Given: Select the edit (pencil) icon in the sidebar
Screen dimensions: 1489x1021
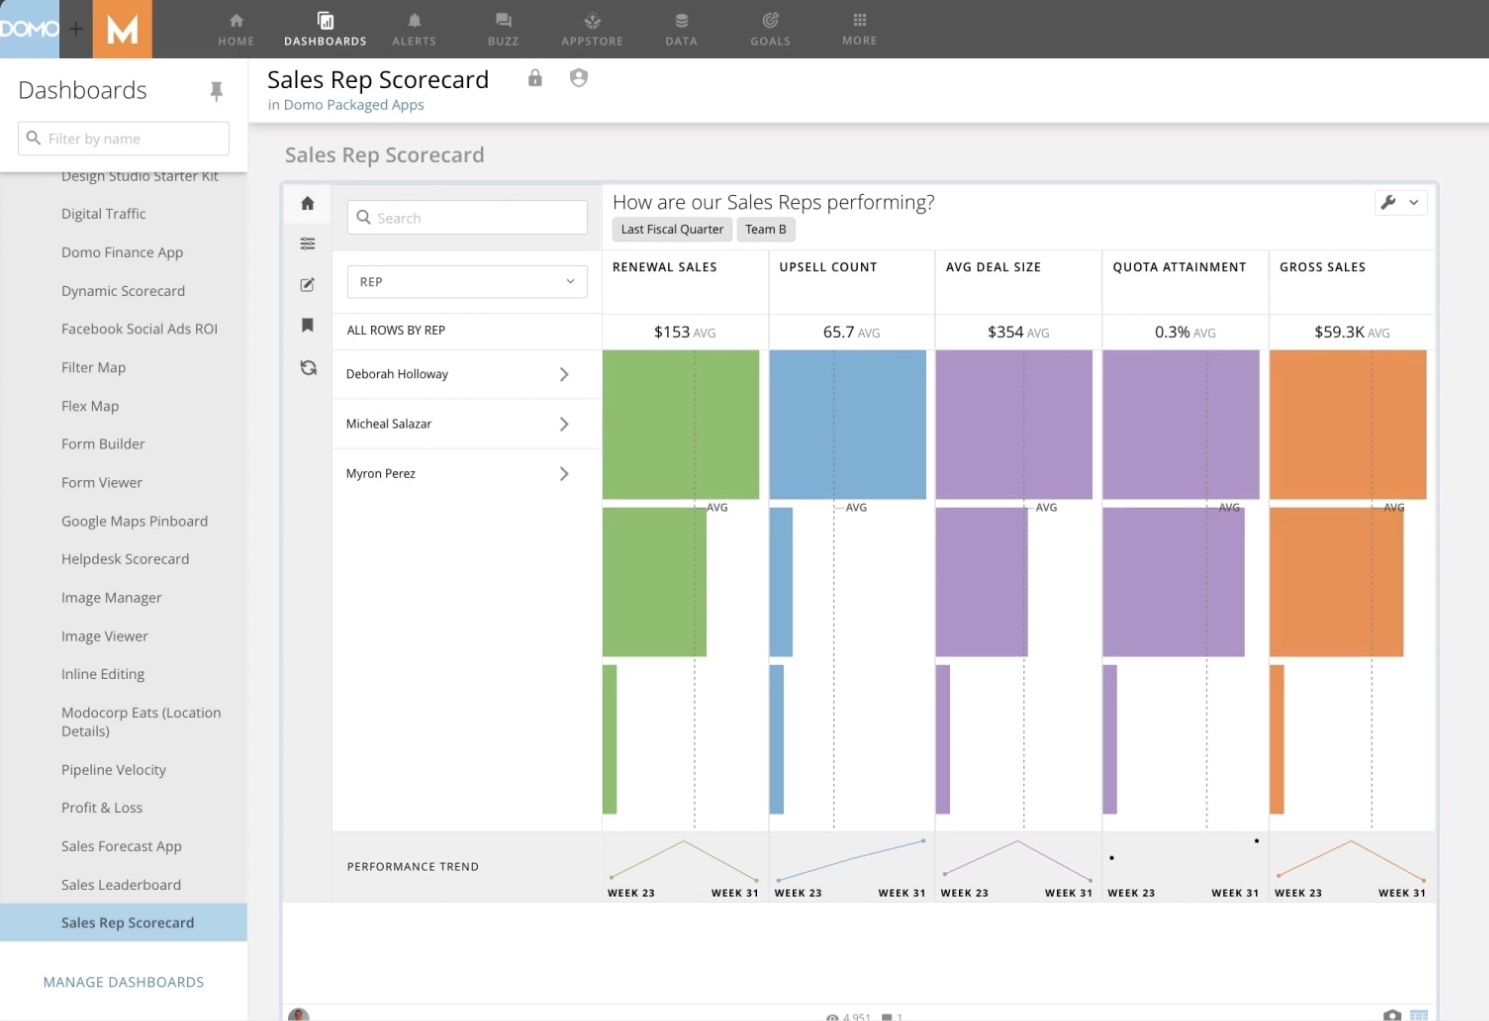Looking at the screenshot, I should click(x=307, y=284).
